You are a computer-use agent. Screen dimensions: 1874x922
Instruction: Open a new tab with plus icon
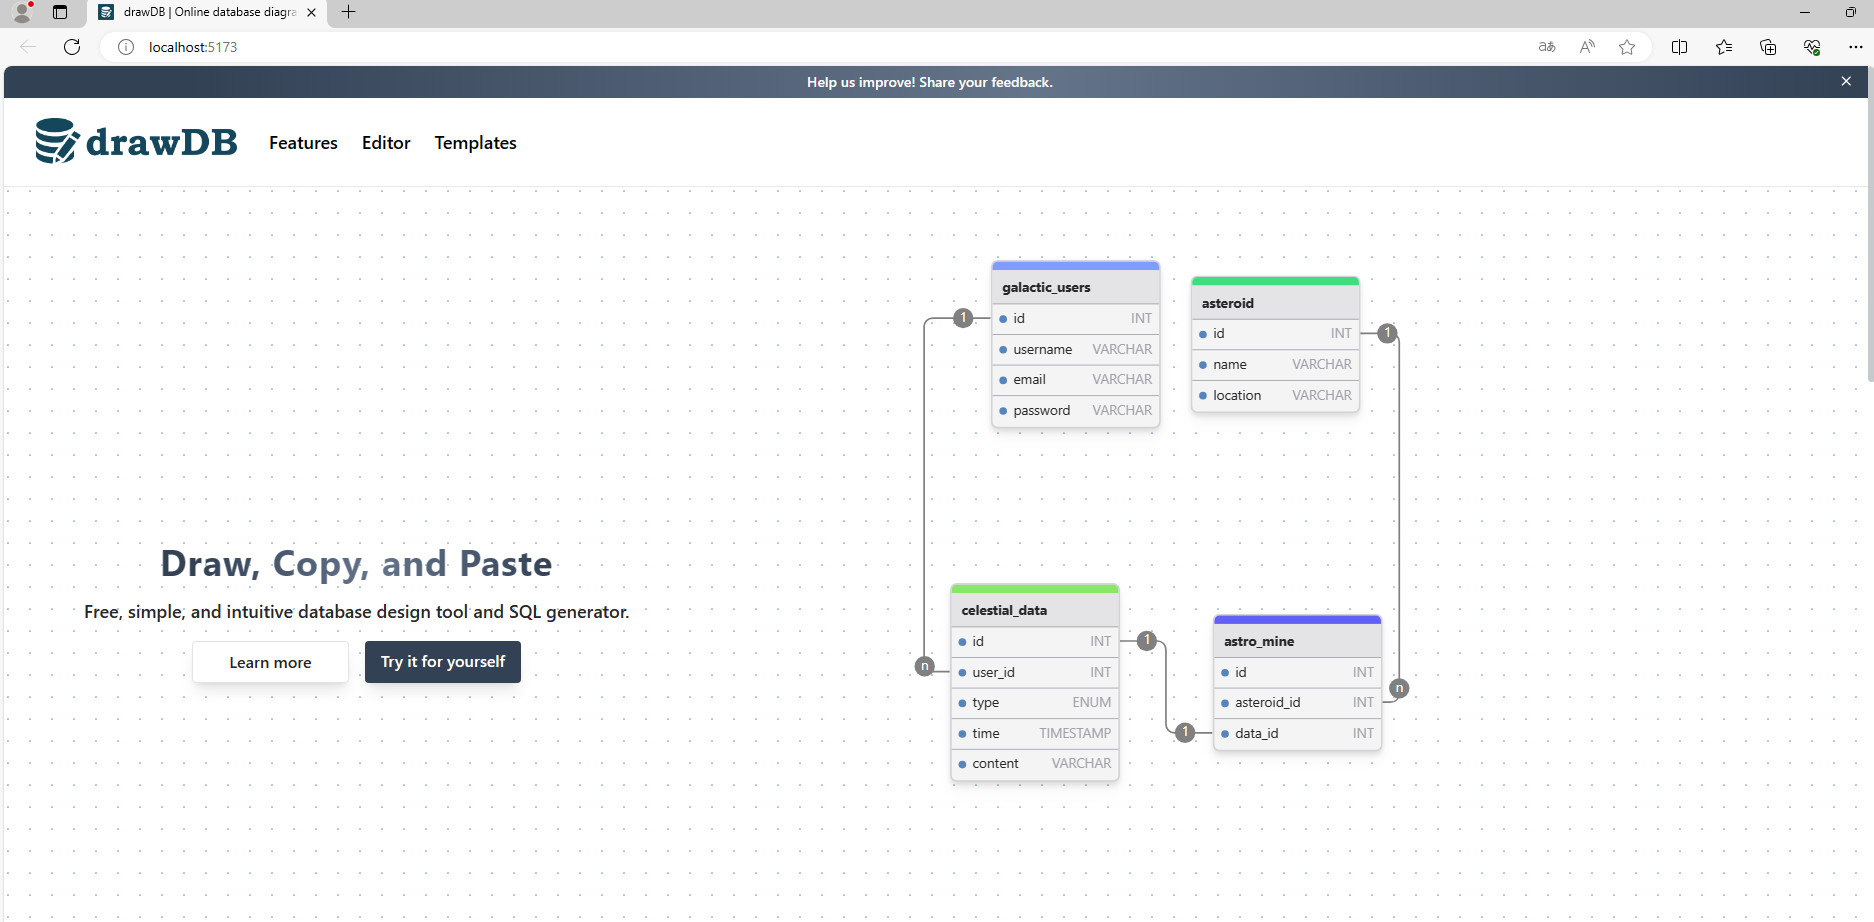348,12
